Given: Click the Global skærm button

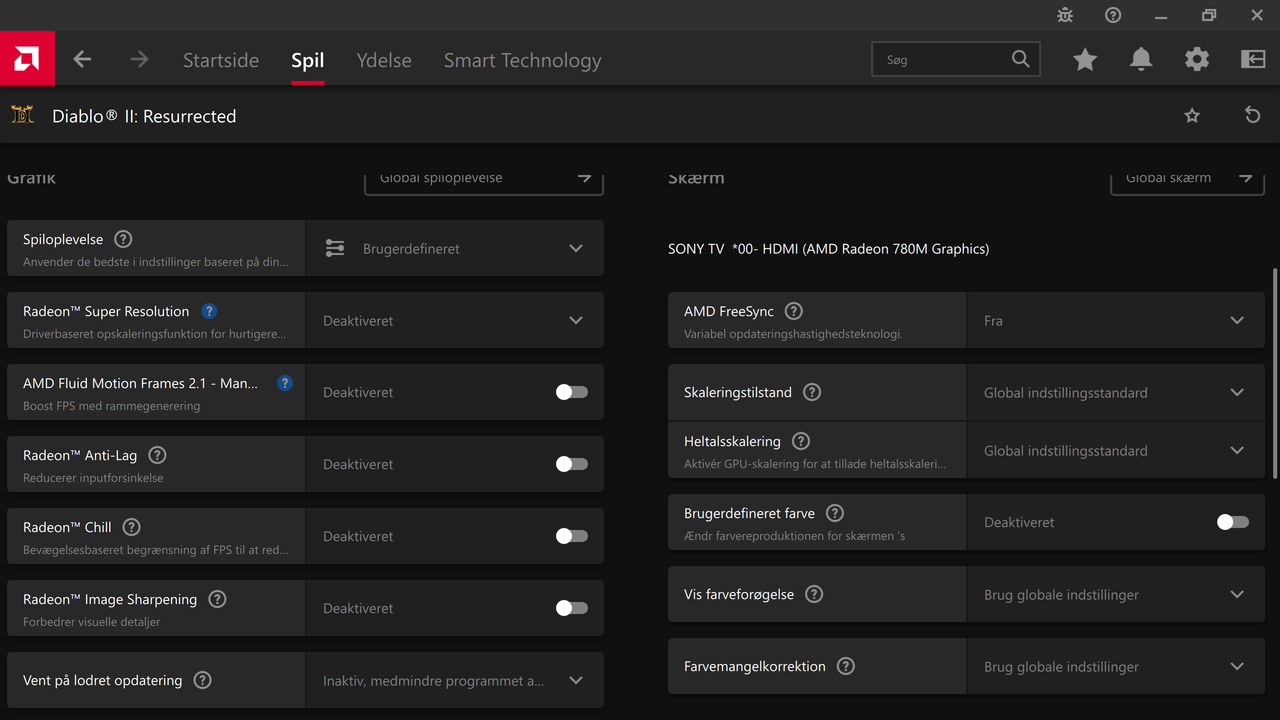Looking at the screenshot, I should click(x=1187, y=179).
